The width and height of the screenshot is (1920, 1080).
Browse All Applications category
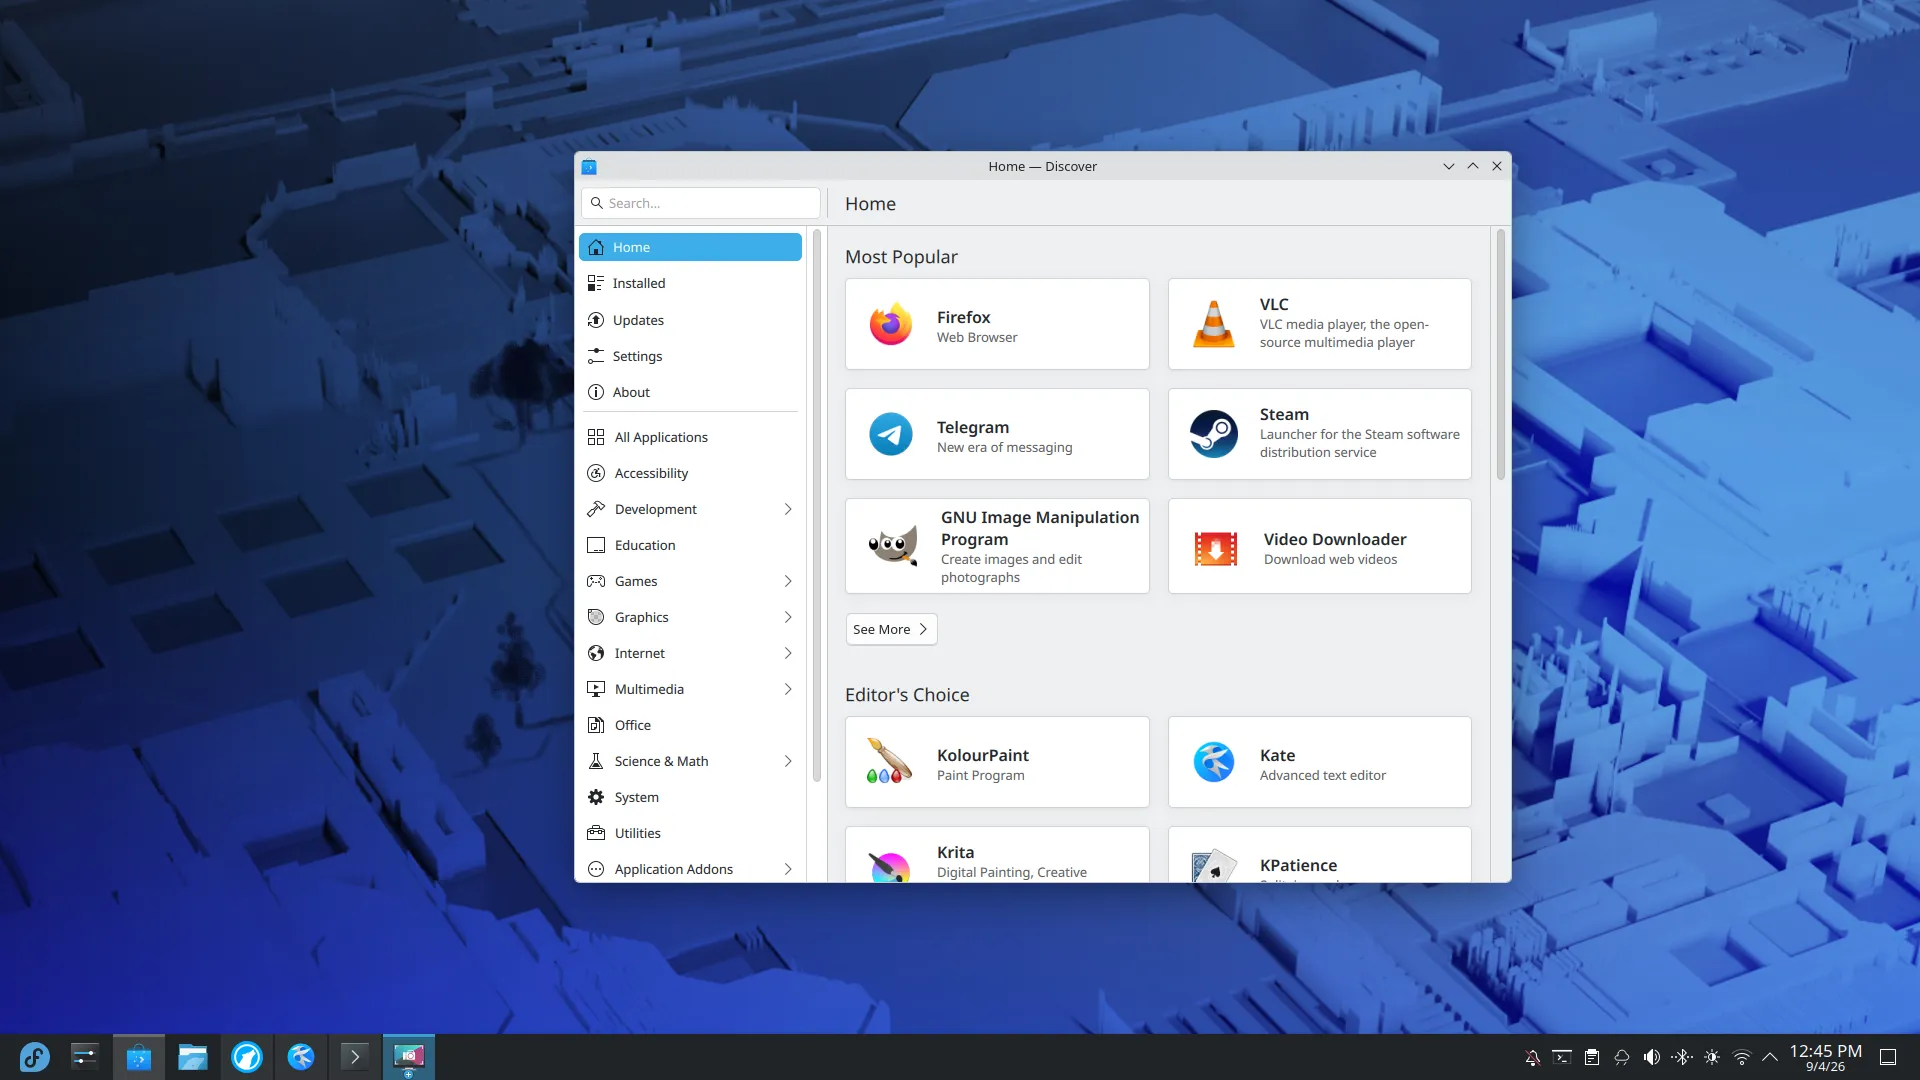pyautogui.click(x=690, y=437)
